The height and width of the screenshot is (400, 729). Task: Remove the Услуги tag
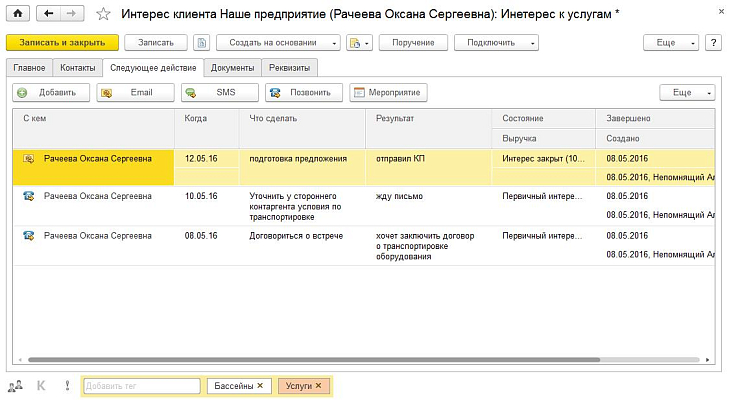click(318, 385)
